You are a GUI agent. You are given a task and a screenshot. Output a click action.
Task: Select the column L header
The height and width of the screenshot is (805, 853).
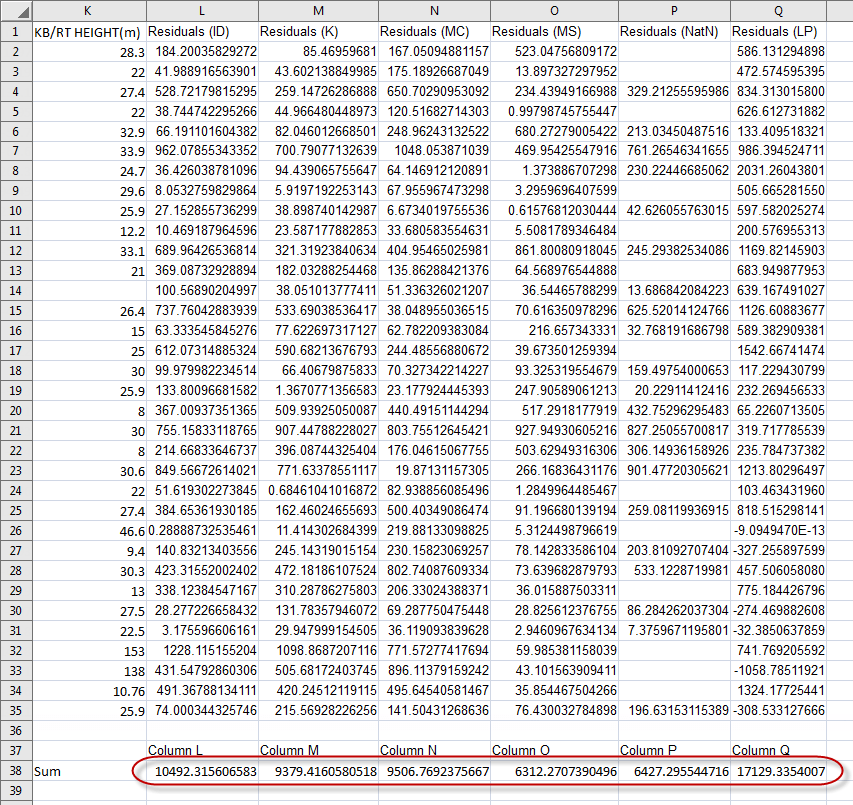click(202, 10)
